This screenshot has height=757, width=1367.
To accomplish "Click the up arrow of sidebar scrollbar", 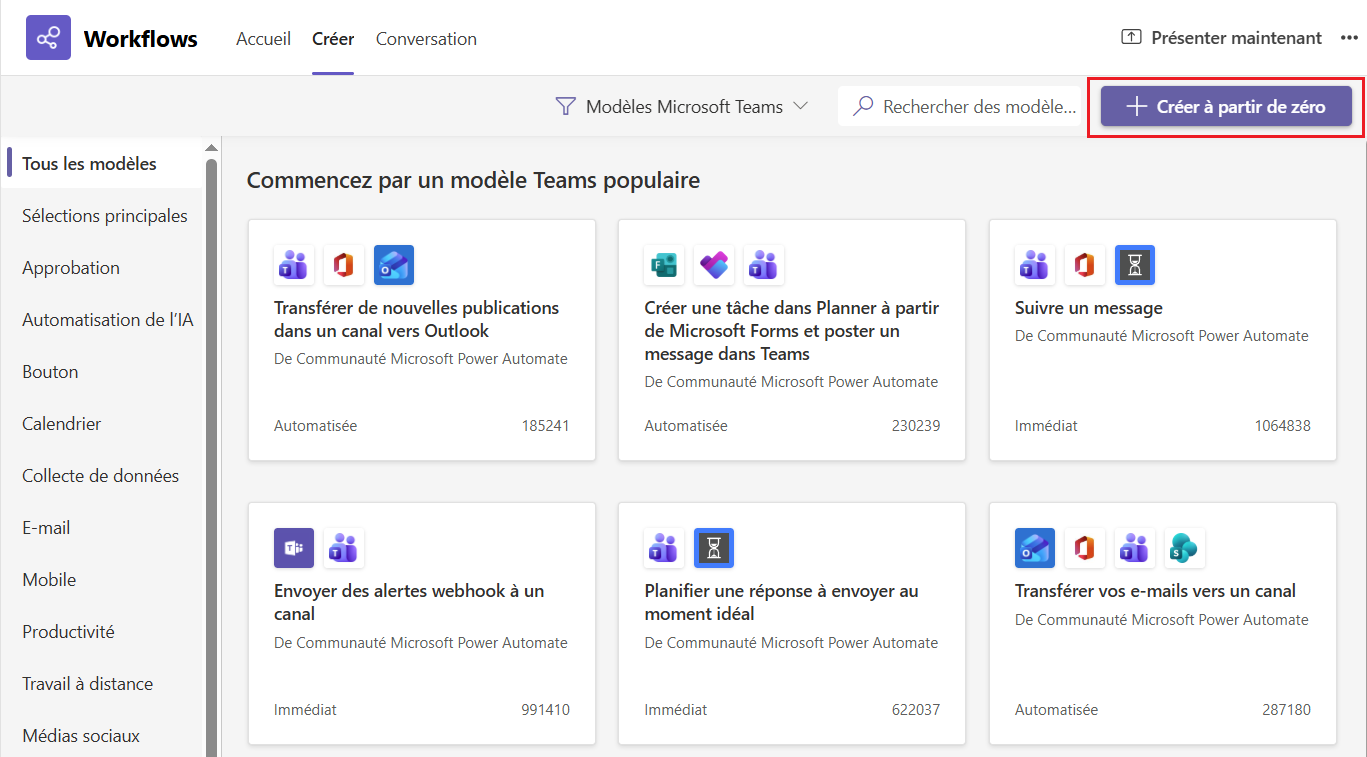I will click(211, 148).
